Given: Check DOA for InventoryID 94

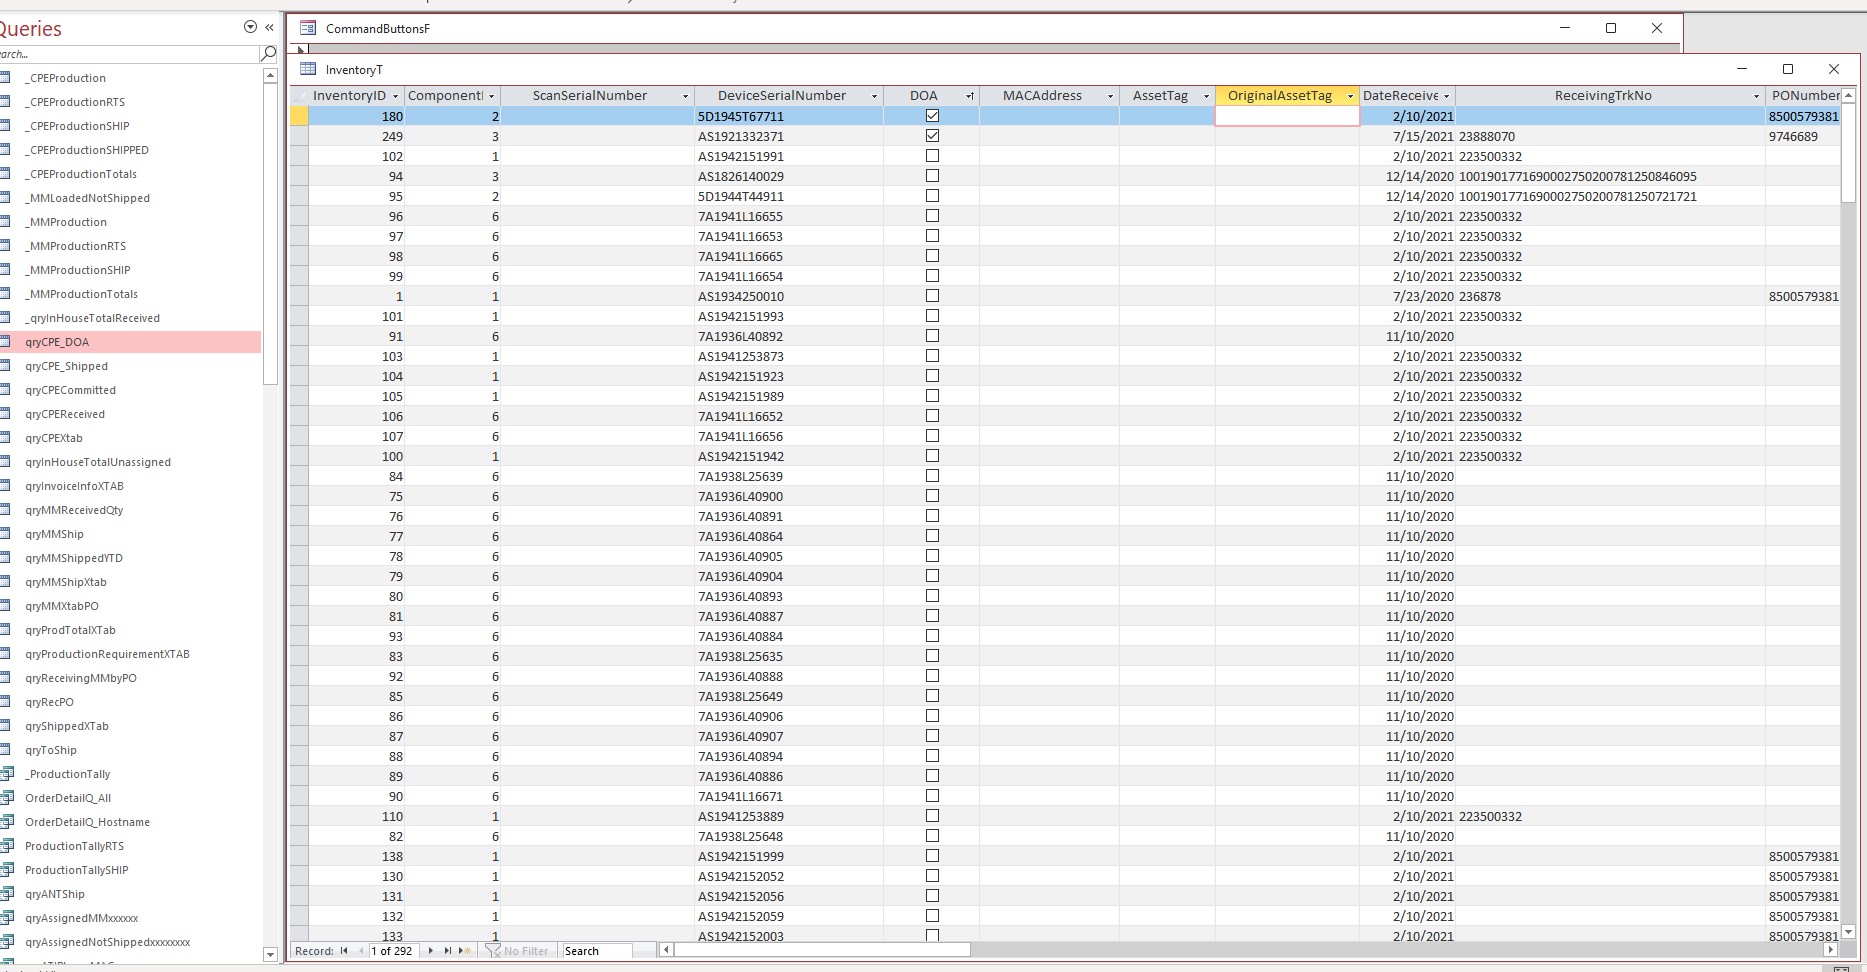Looking at the screenshot, I should (x=932, y=176).
